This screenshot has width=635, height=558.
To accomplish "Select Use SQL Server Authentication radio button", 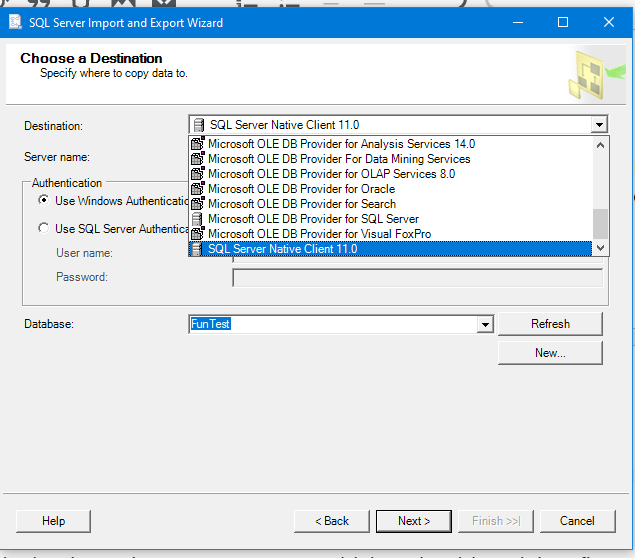I will point(43,228).
